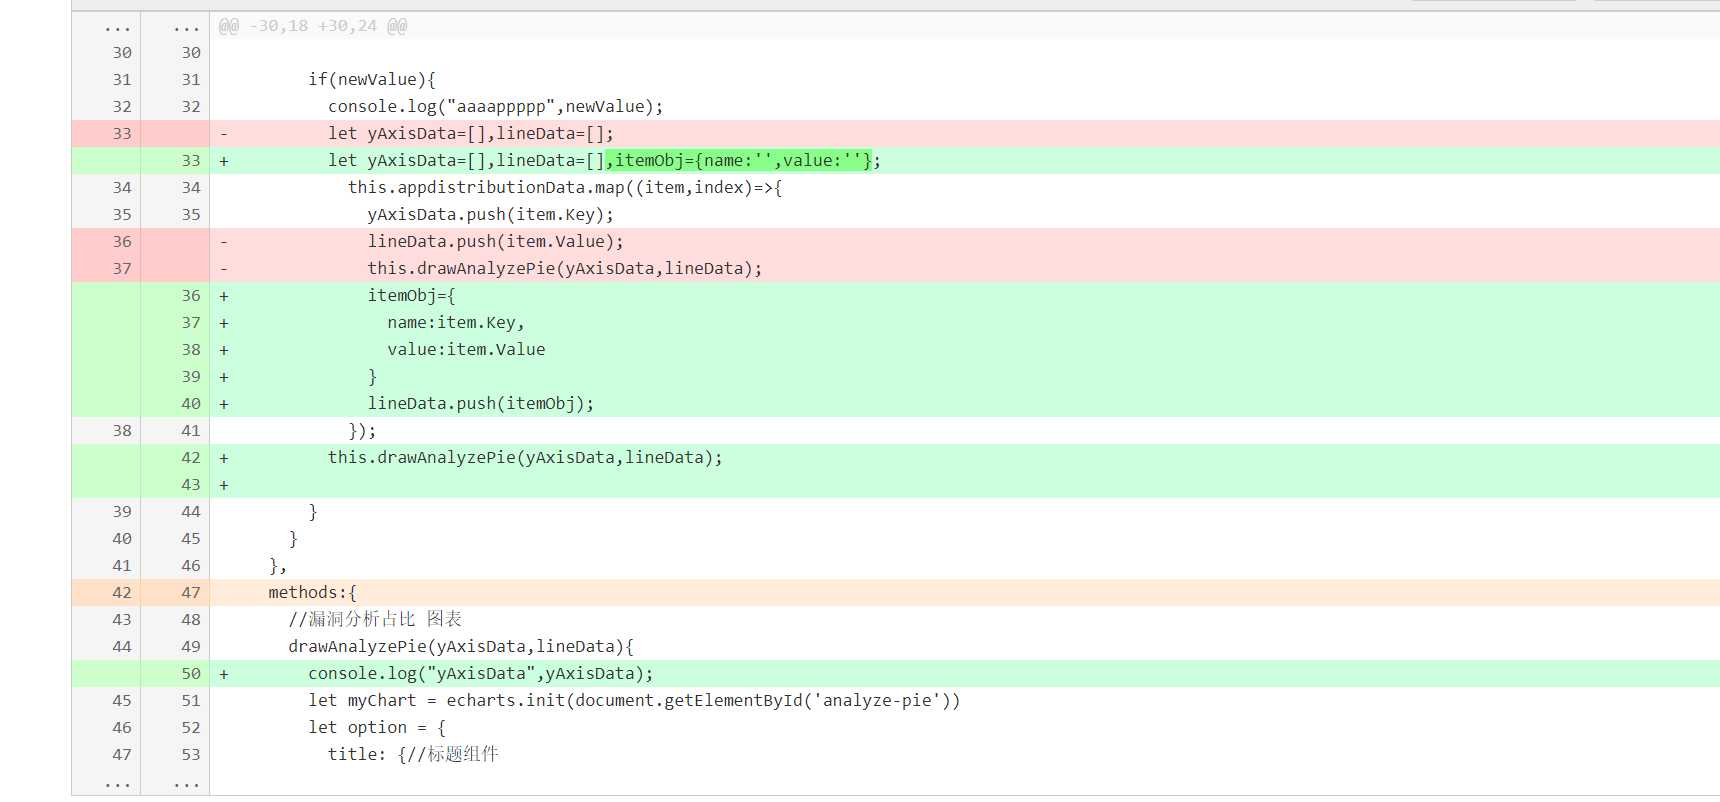This screenshot has width=1720, height=802.
Task: Click removed lineData.push(item.Value) line
Action: pos(496,241)
